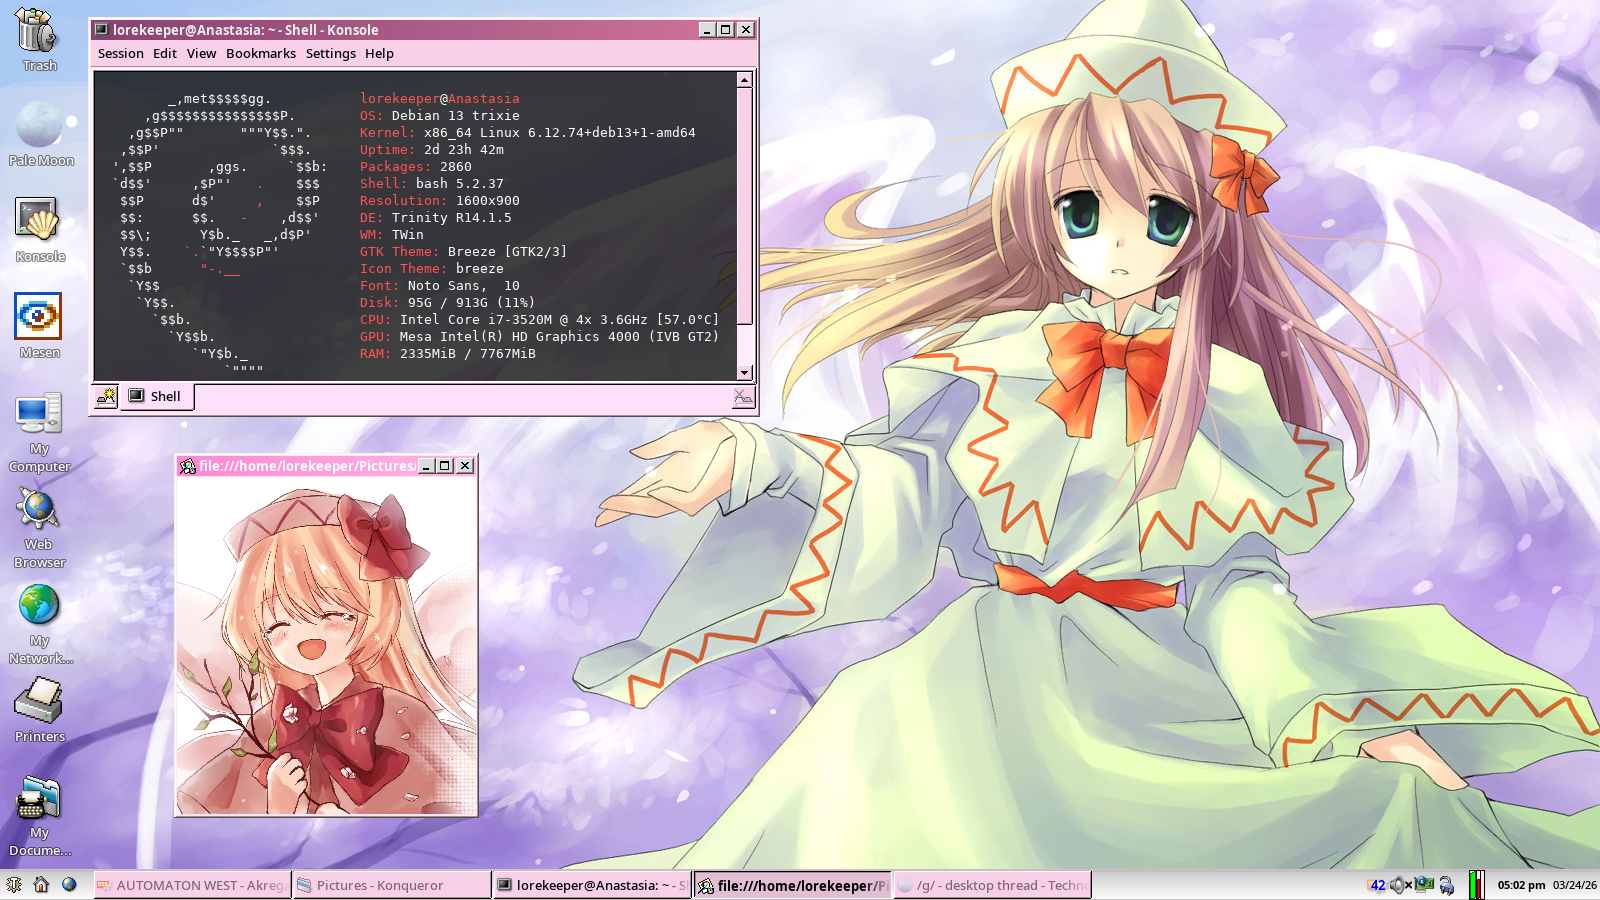
Task: Click the red and green system monitor applet
Action: pos(1476,885)
